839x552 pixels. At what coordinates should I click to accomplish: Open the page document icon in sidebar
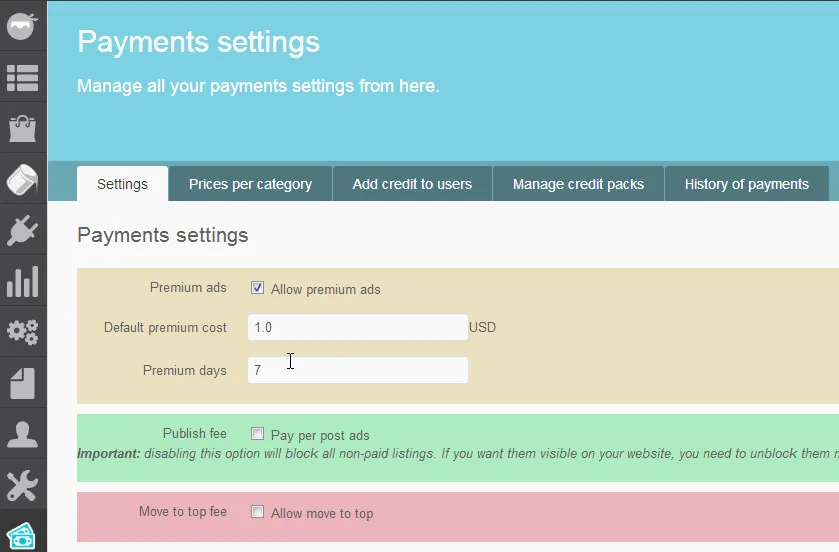(x=22, y=383)
